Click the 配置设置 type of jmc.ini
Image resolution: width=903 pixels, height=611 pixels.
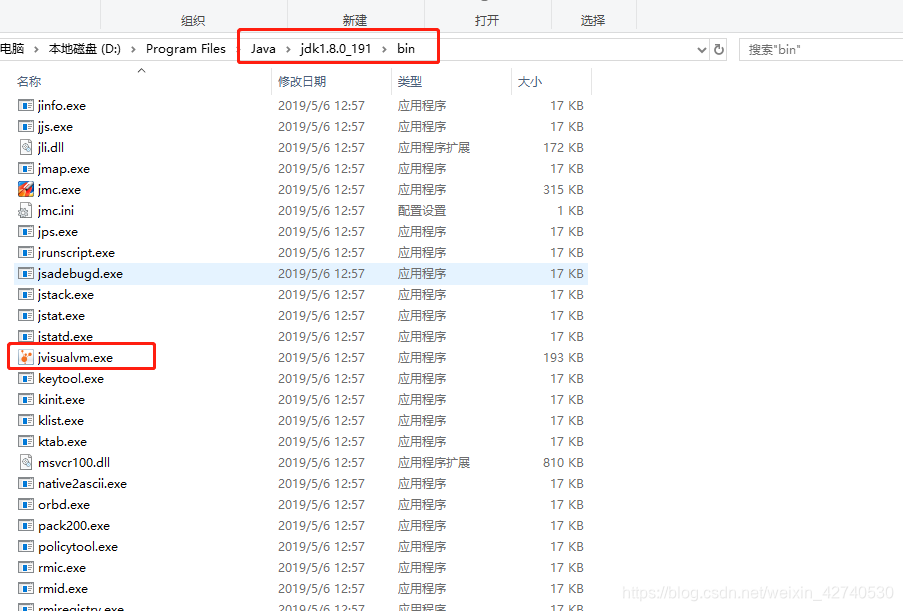click(x=422, y=211)
